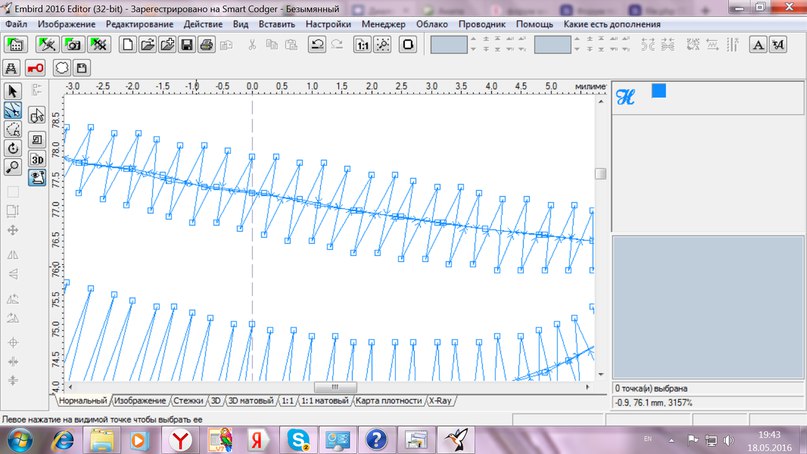Show the X-Ray view tab
Screen dimensions: 807x454
point(440,401)
